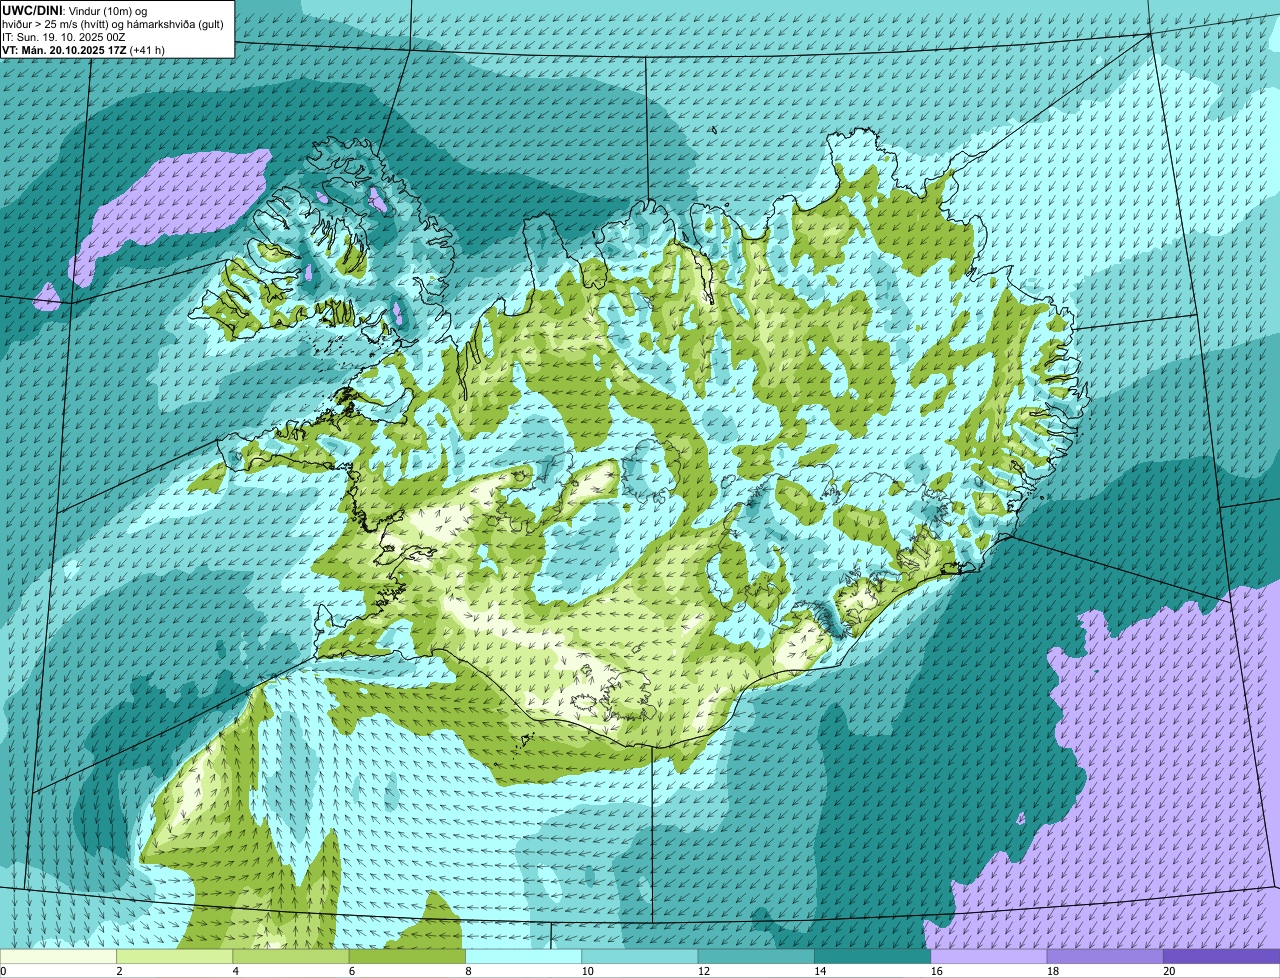Click the legend scale label "12"
Image resolution: width=1280 pixels, height=978 pixels.
(703, 971)
